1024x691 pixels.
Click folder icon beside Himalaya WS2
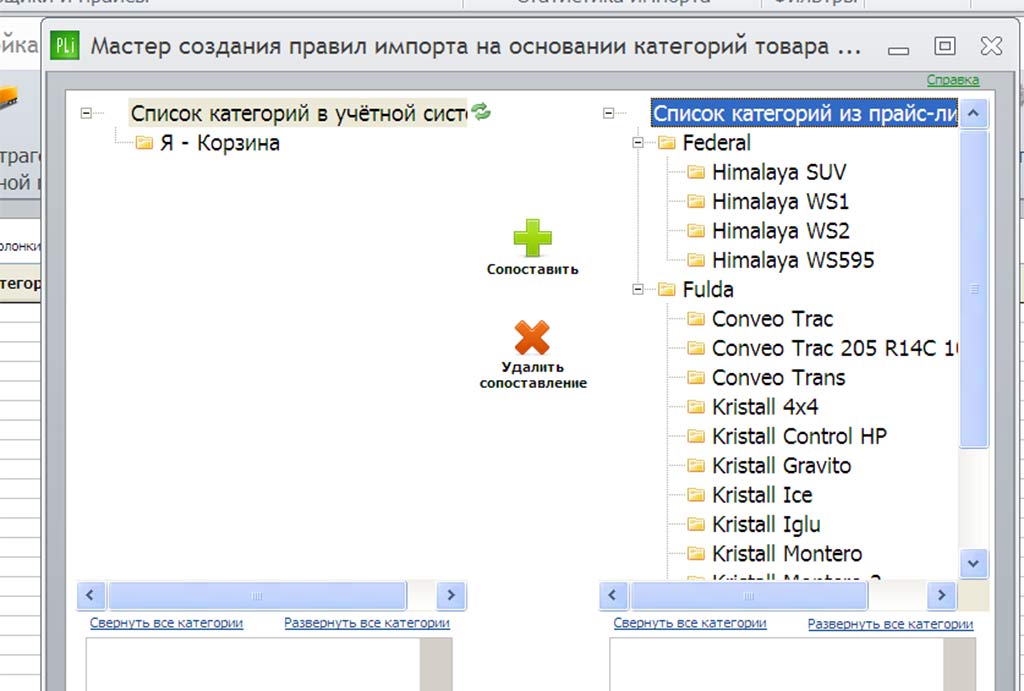(x=696, y=231)
